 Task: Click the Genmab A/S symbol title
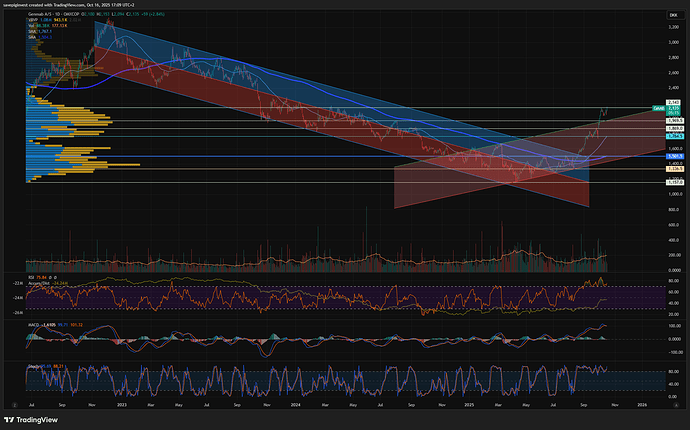[40, 16]
